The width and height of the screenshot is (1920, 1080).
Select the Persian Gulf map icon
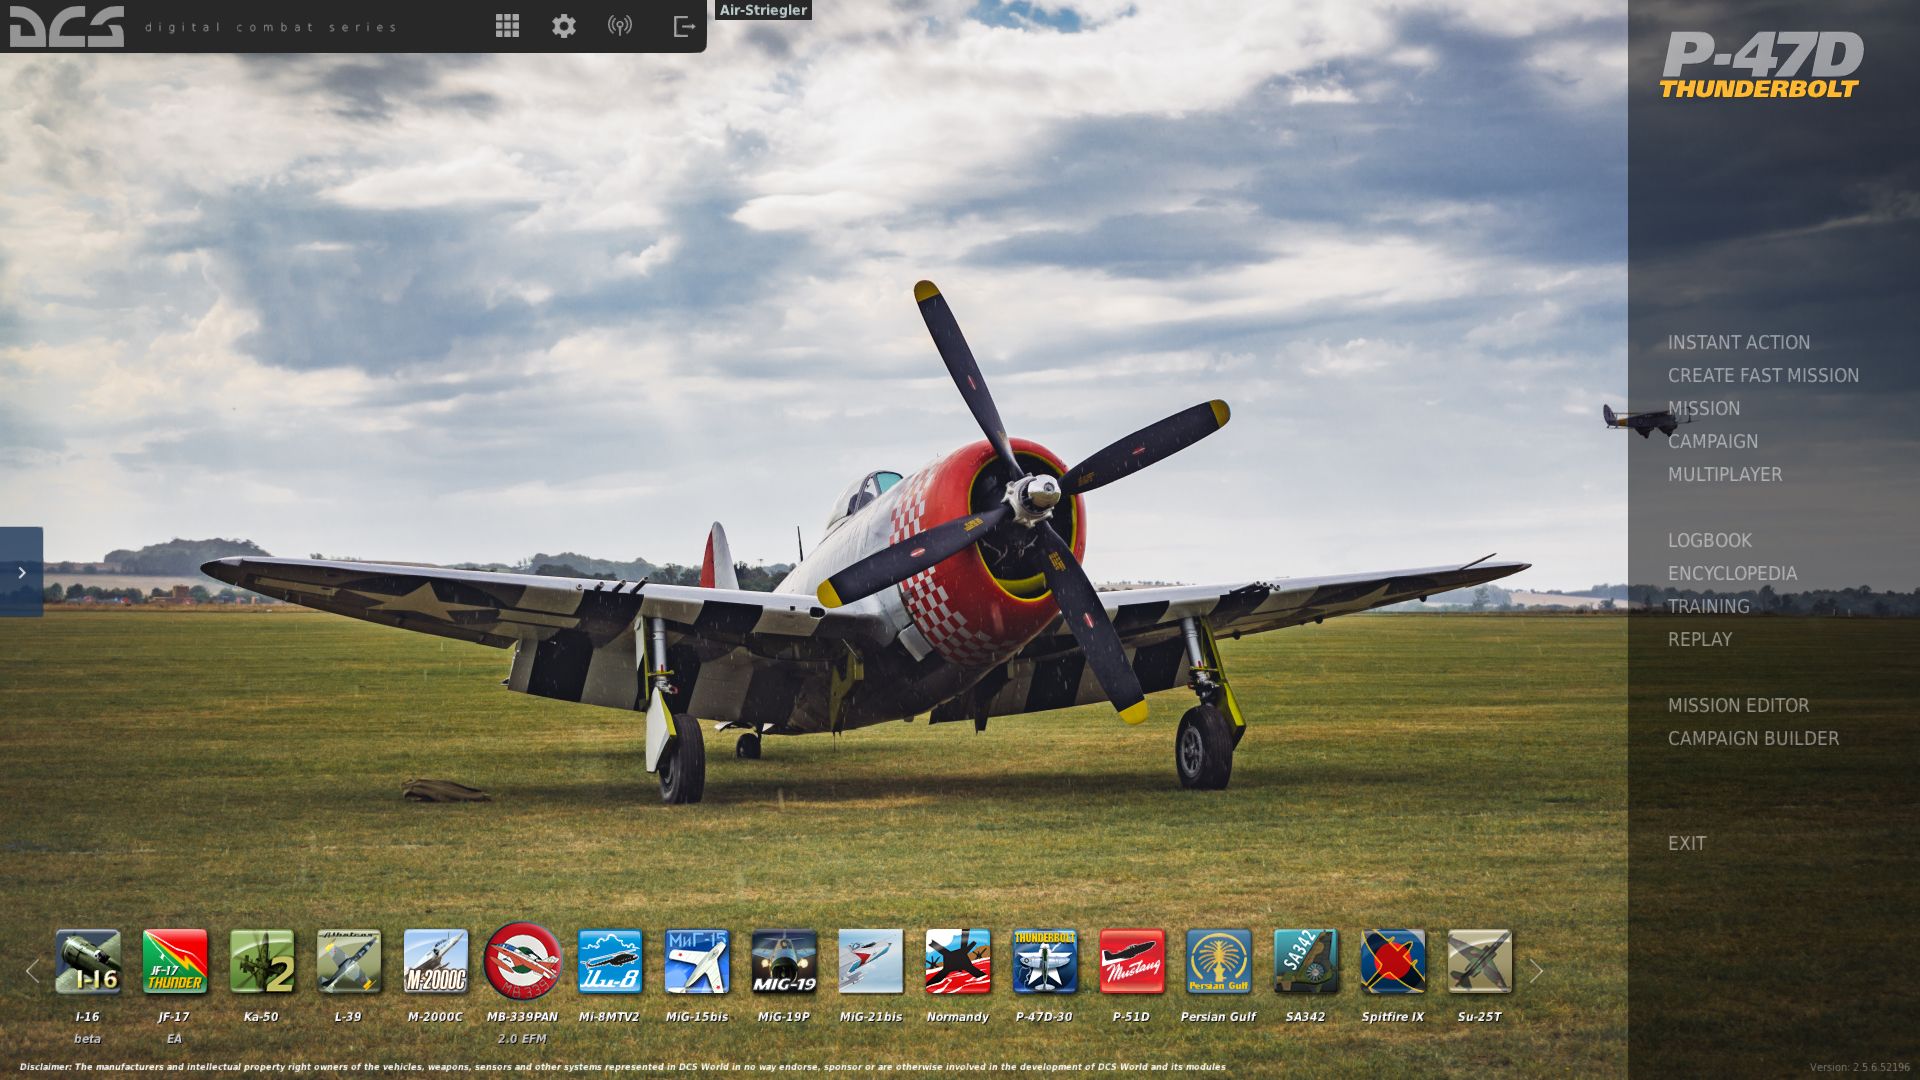(1218, 961)
